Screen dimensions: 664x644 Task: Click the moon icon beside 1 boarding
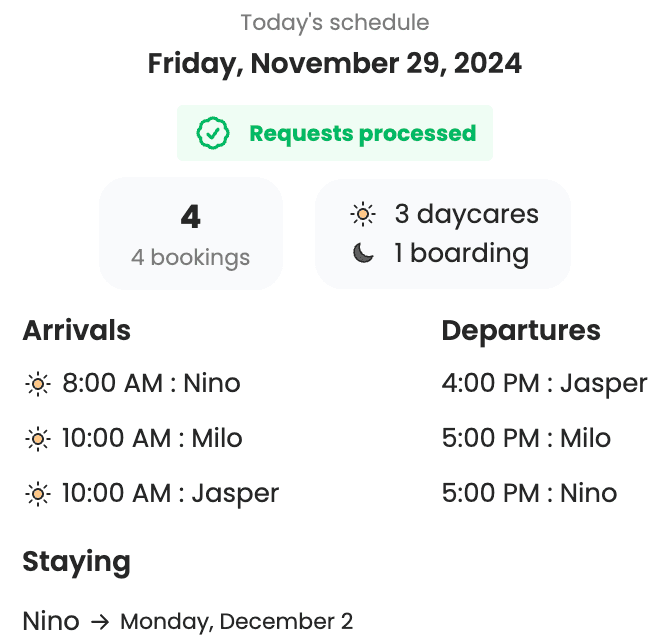[x=363, y=254]
